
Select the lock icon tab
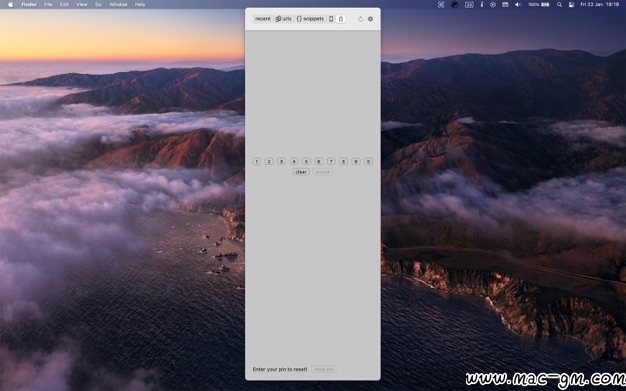[x=341, y=19]
